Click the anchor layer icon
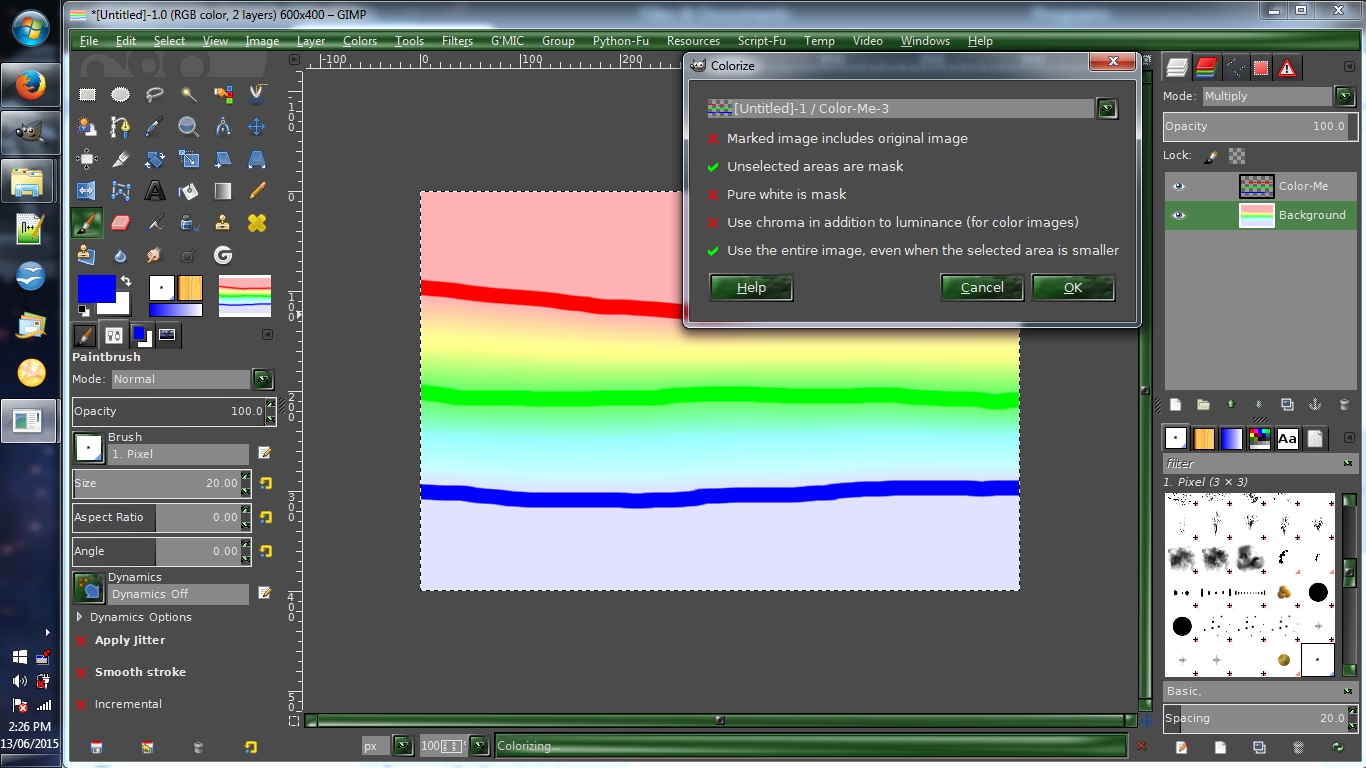1366x768 pixels. [1315, 405]
